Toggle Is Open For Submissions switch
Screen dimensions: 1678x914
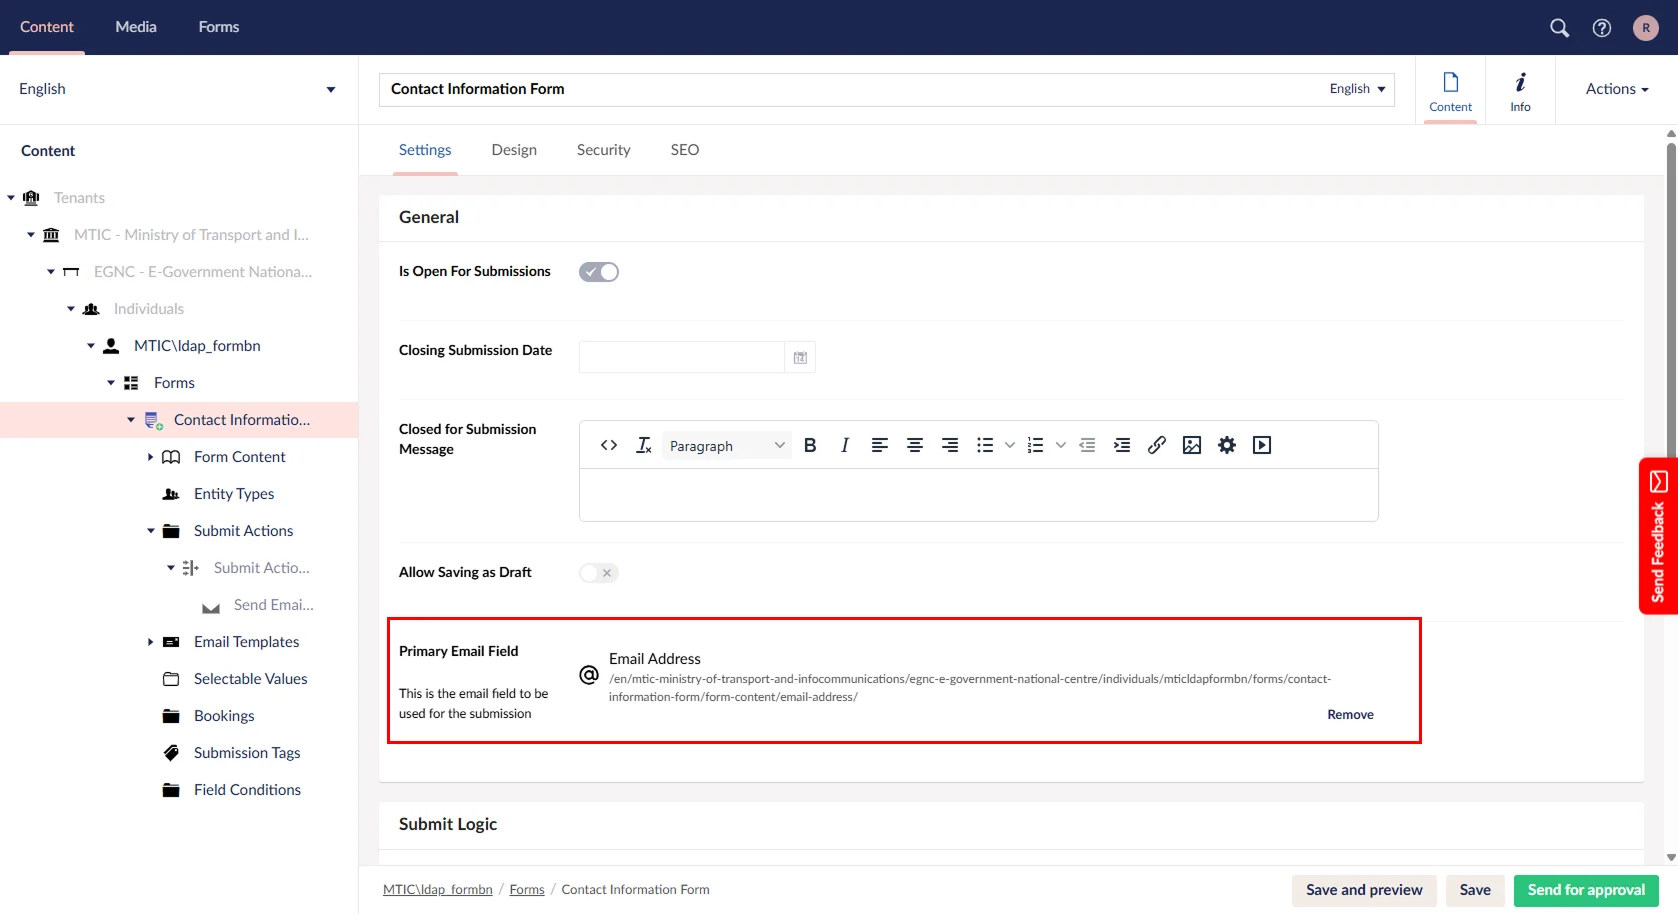[599, 272]
